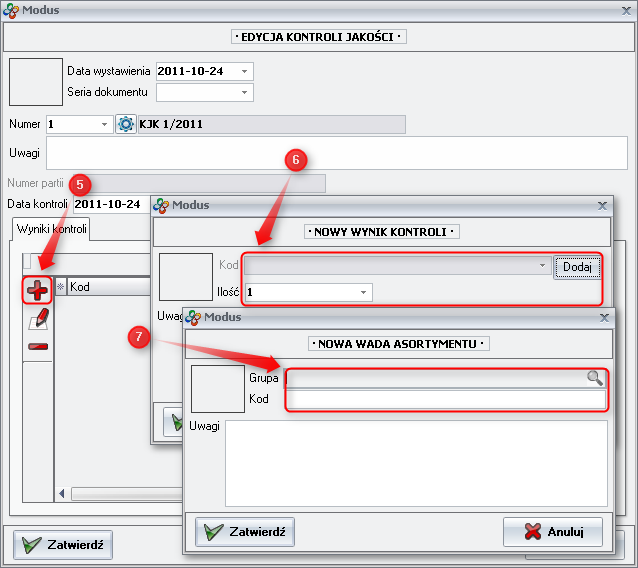Screen dimensions: 638x568
Task: Remove control result with red minus icon
Action: [x=38, y=346]
